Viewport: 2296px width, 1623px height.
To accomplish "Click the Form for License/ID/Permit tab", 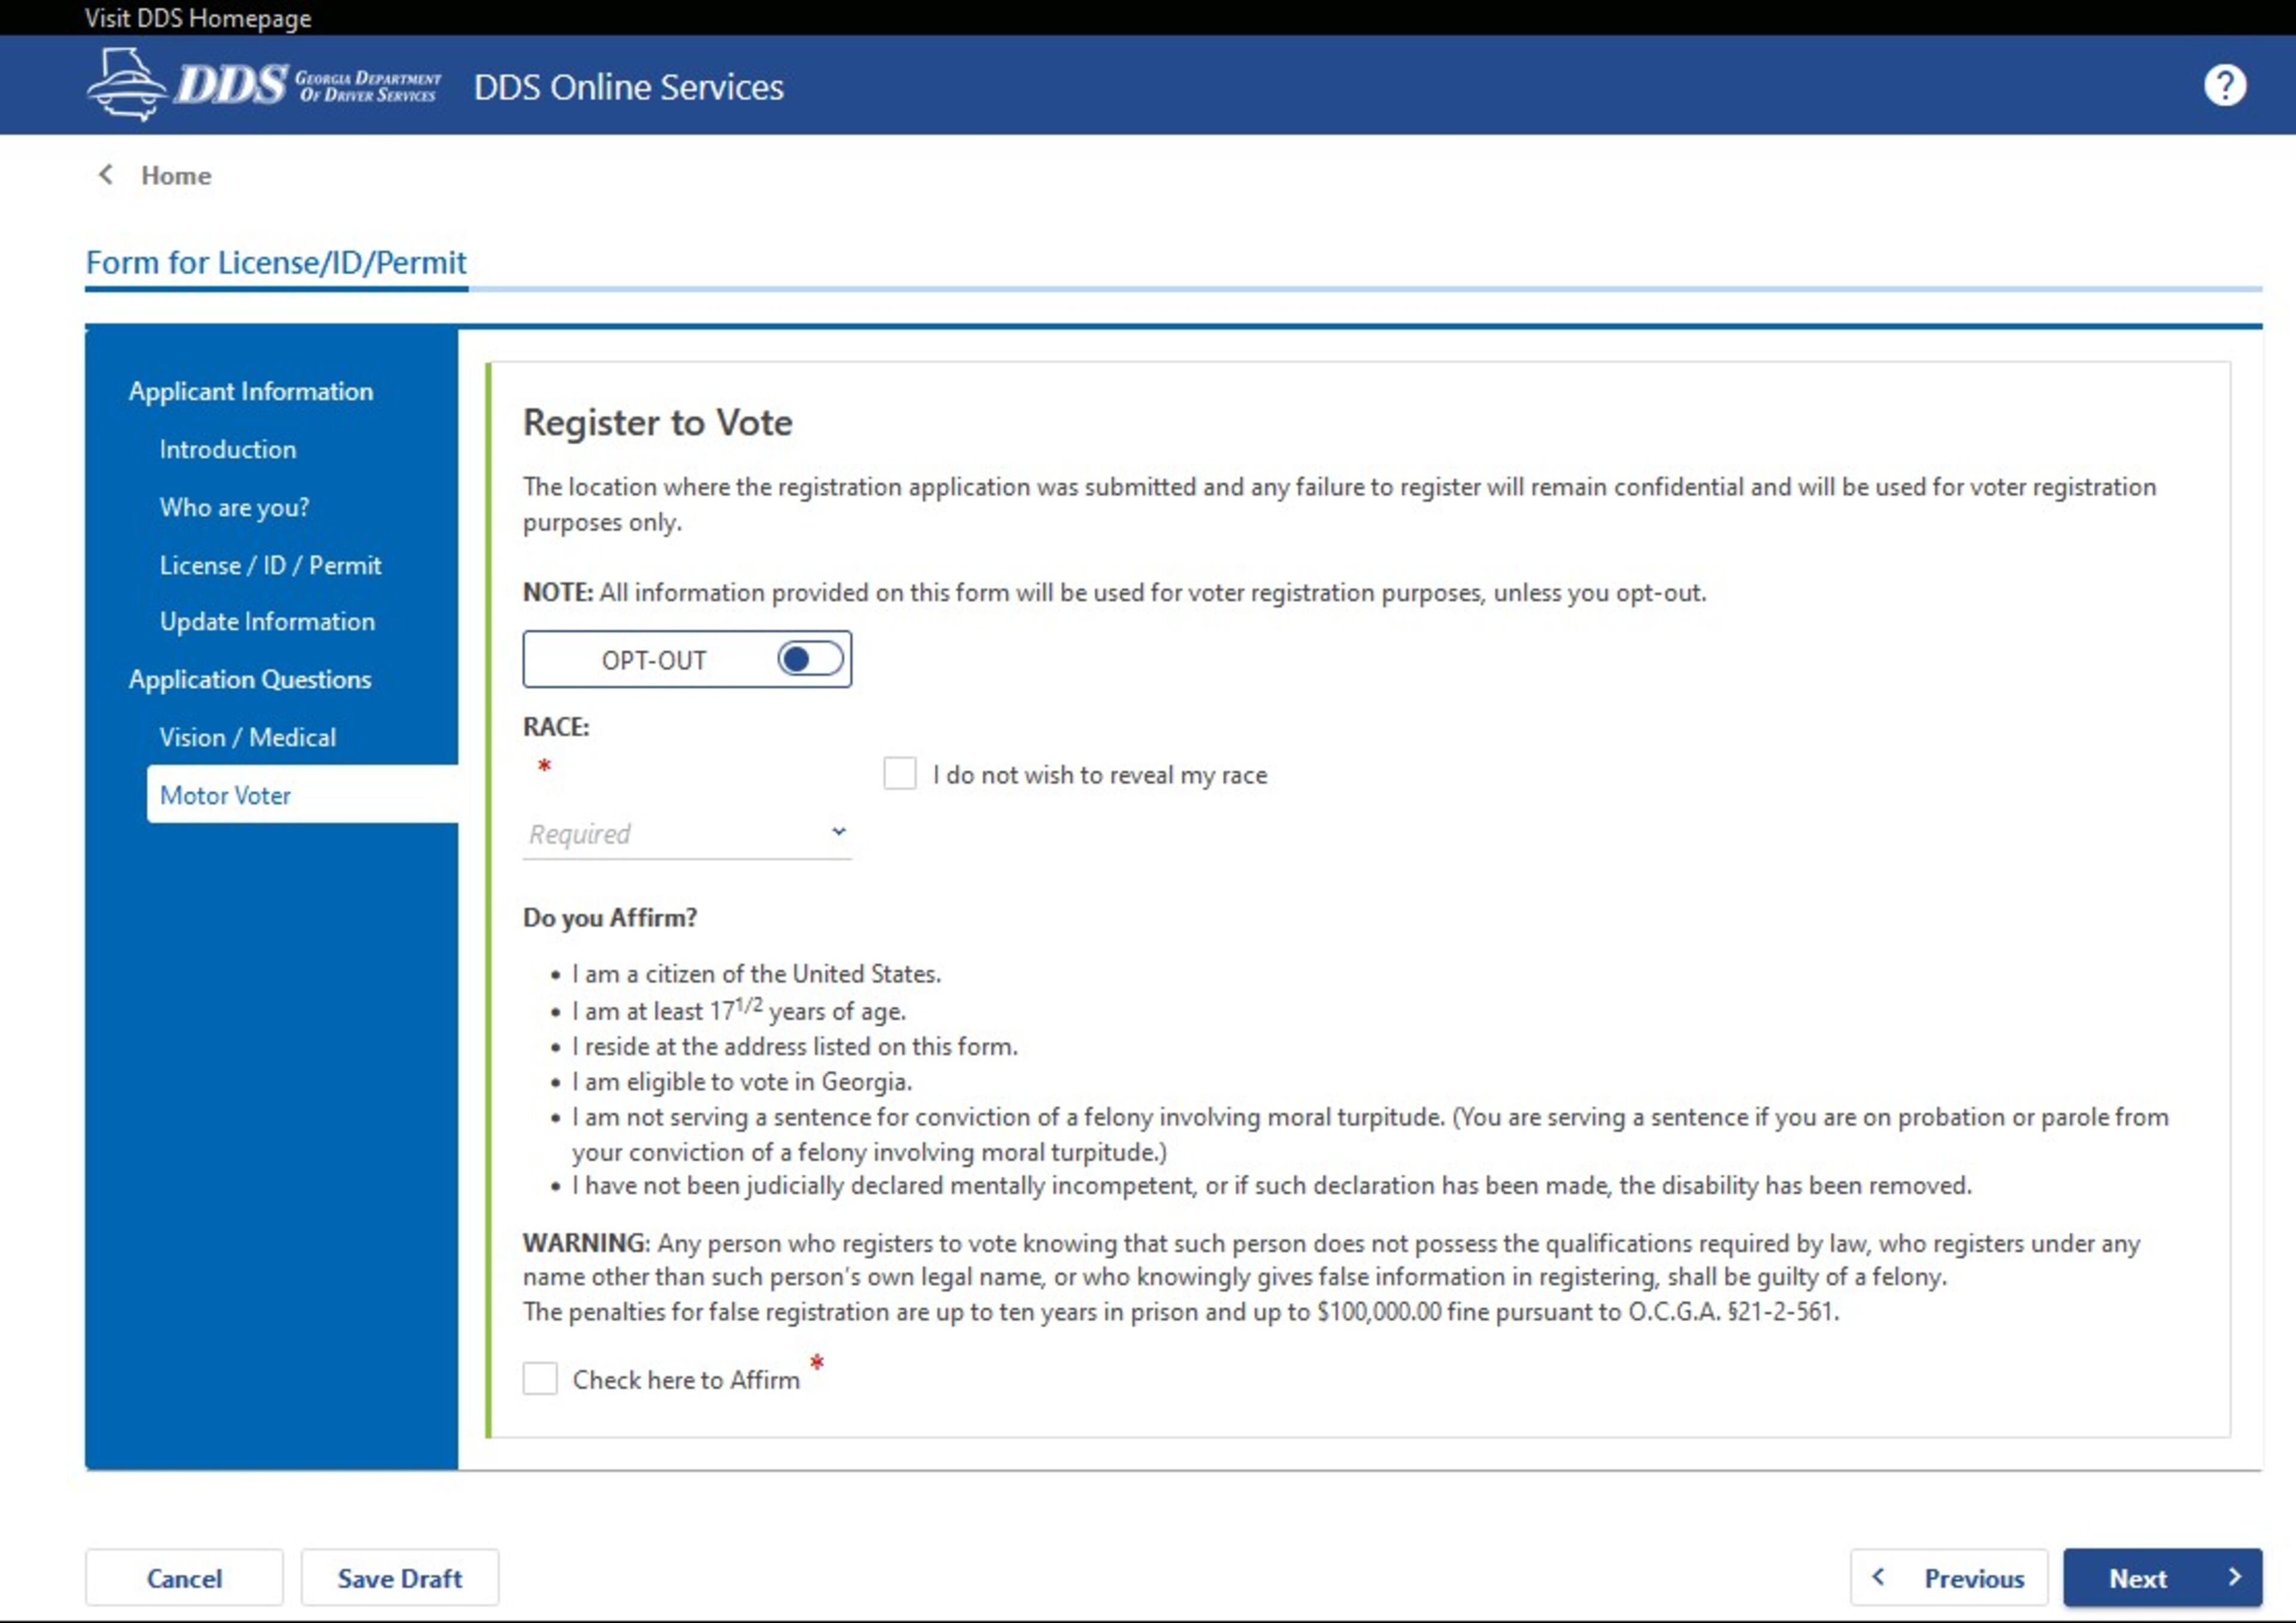I will point(276,262).
